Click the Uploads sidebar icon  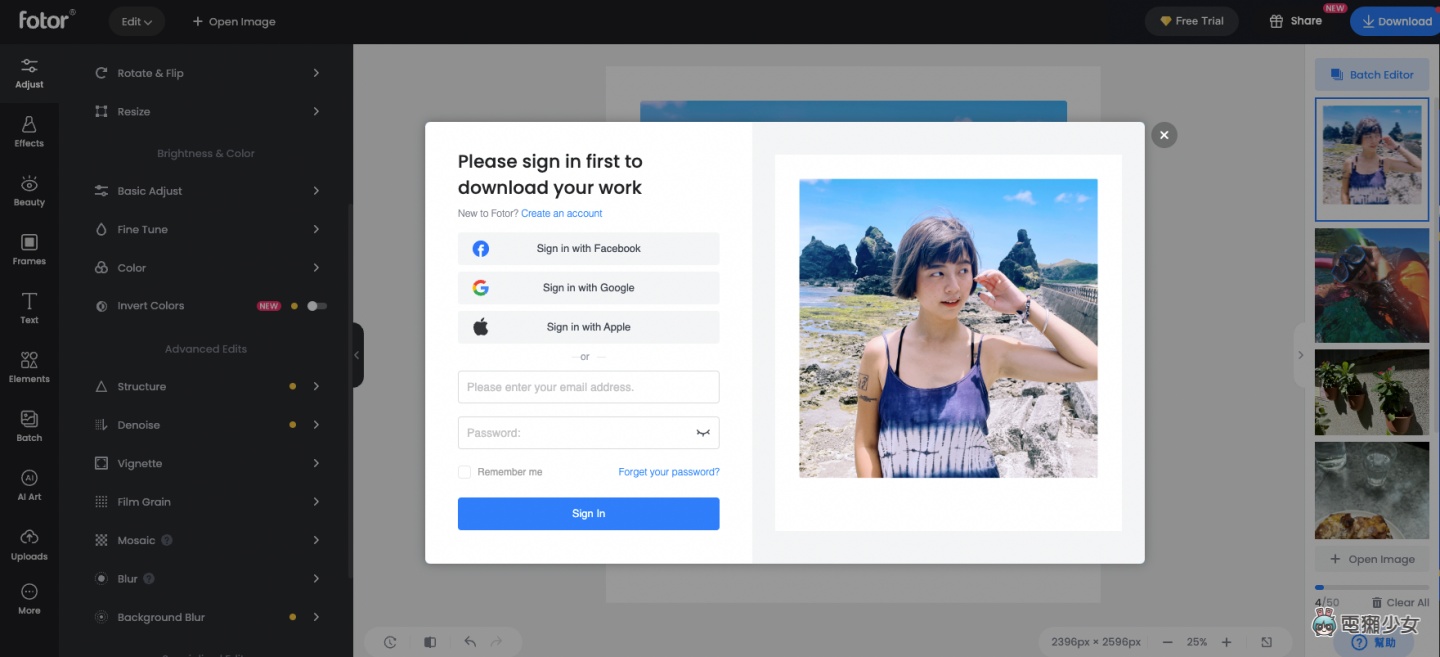pos(29,543)
